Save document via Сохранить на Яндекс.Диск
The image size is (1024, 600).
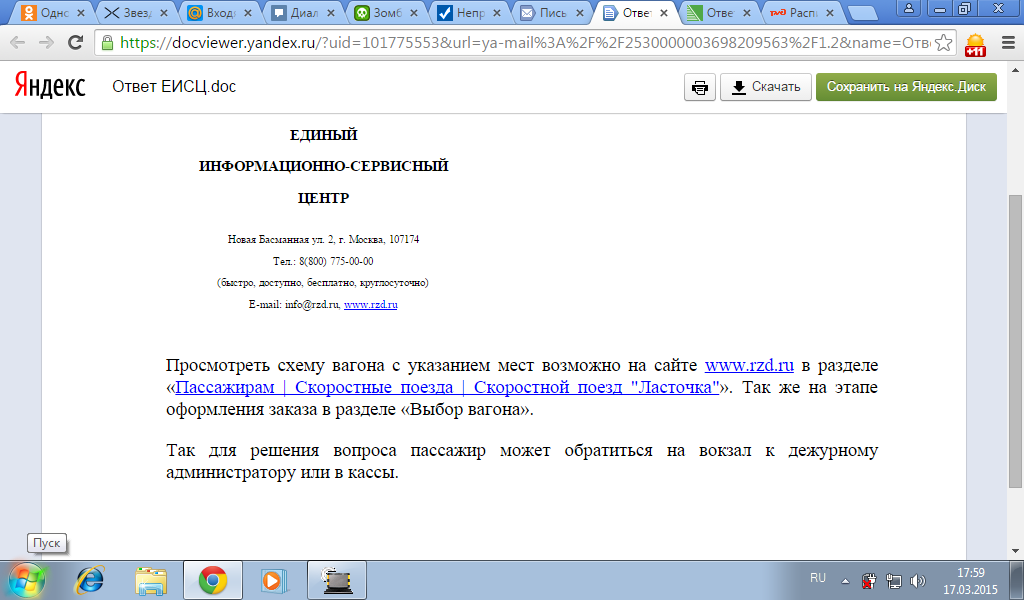tap(906, 87)
